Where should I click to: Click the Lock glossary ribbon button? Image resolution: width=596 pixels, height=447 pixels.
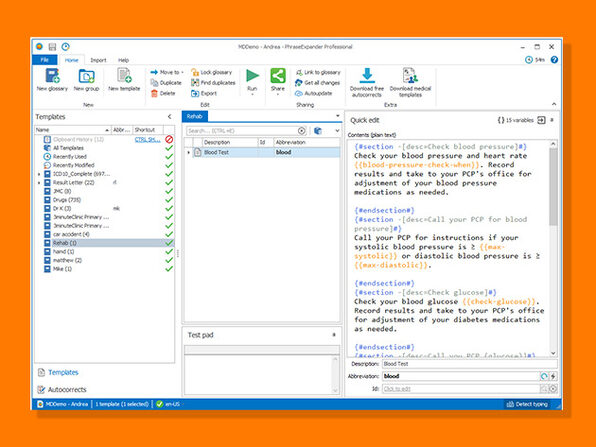211,72
